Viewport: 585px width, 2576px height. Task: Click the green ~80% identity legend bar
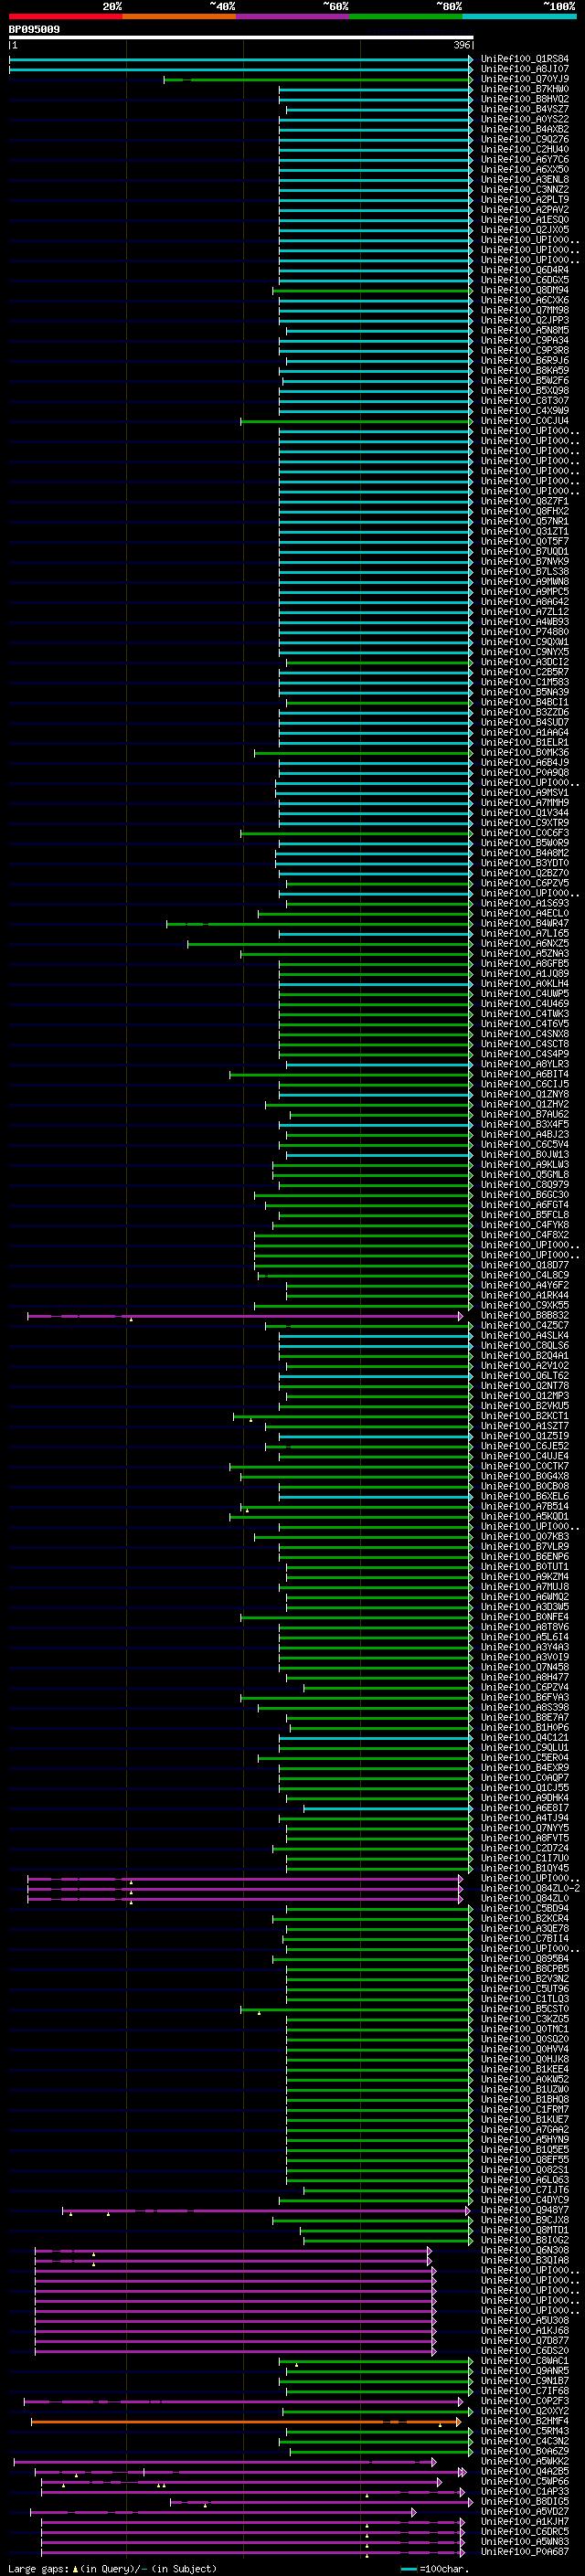click(x=406, y=16)
